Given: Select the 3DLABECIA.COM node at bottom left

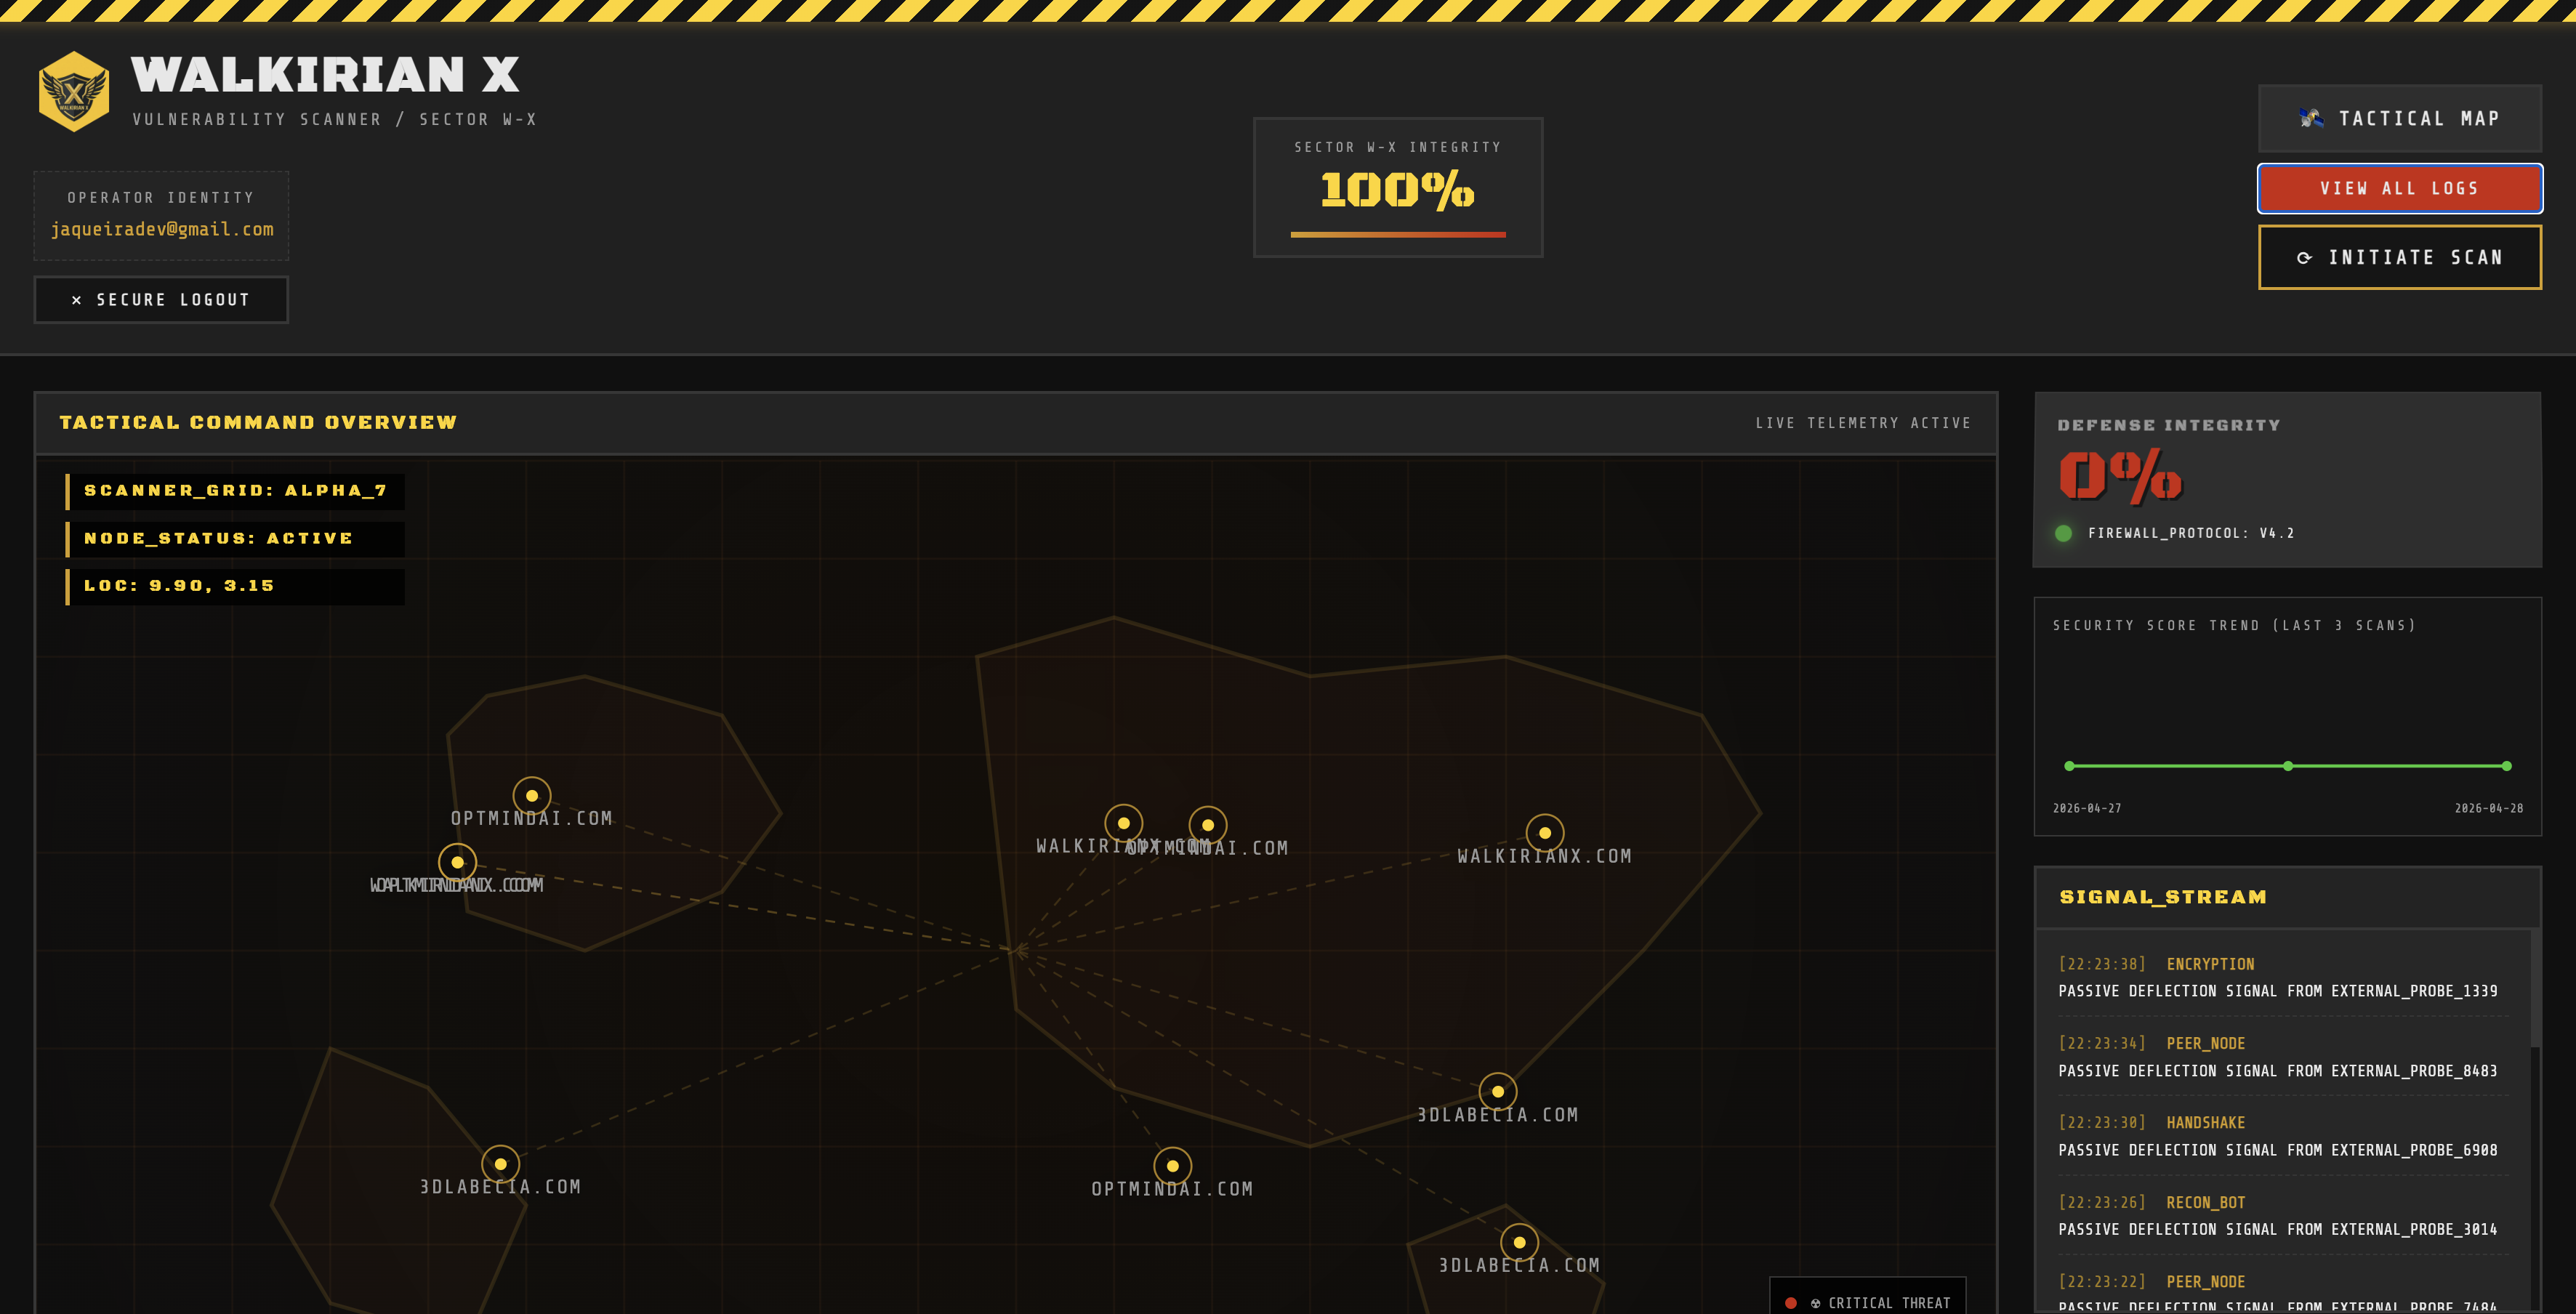Looking at the screenshot, I should [x=501, y=1164].
